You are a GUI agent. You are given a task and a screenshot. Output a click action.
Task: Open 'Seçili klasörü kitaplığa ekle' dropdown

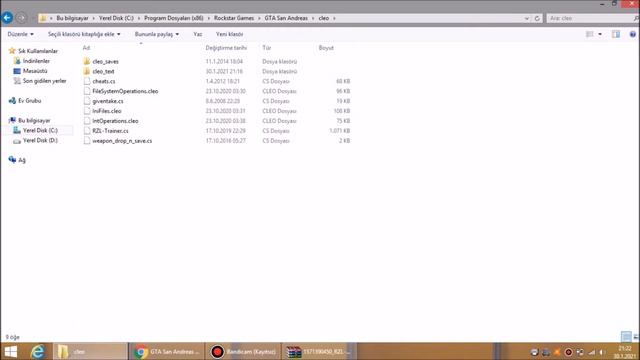click(x=84, y=34)
